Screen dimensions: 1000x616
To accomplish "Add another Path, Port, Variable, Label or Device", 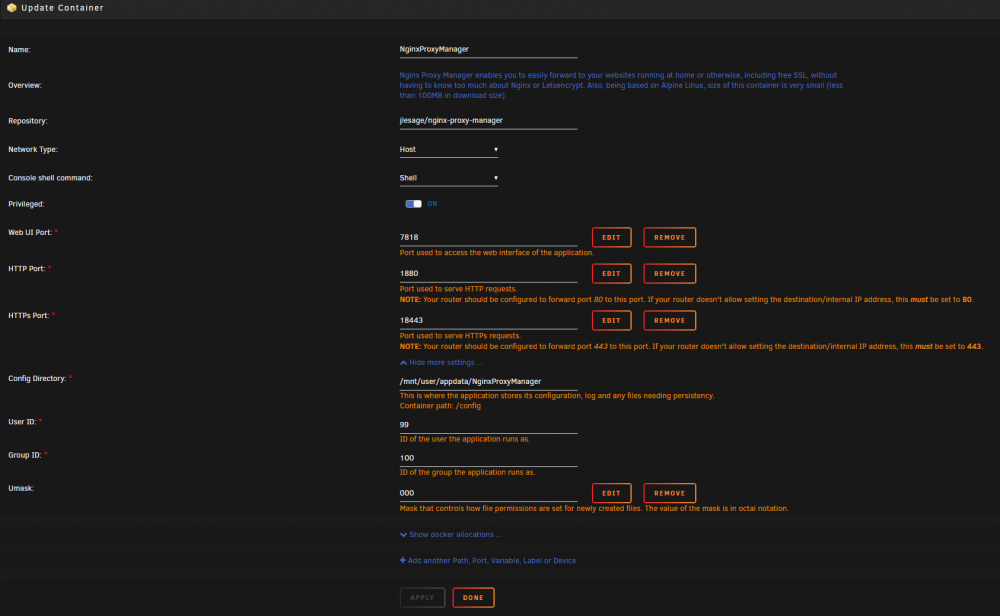I will pos(488,561).
